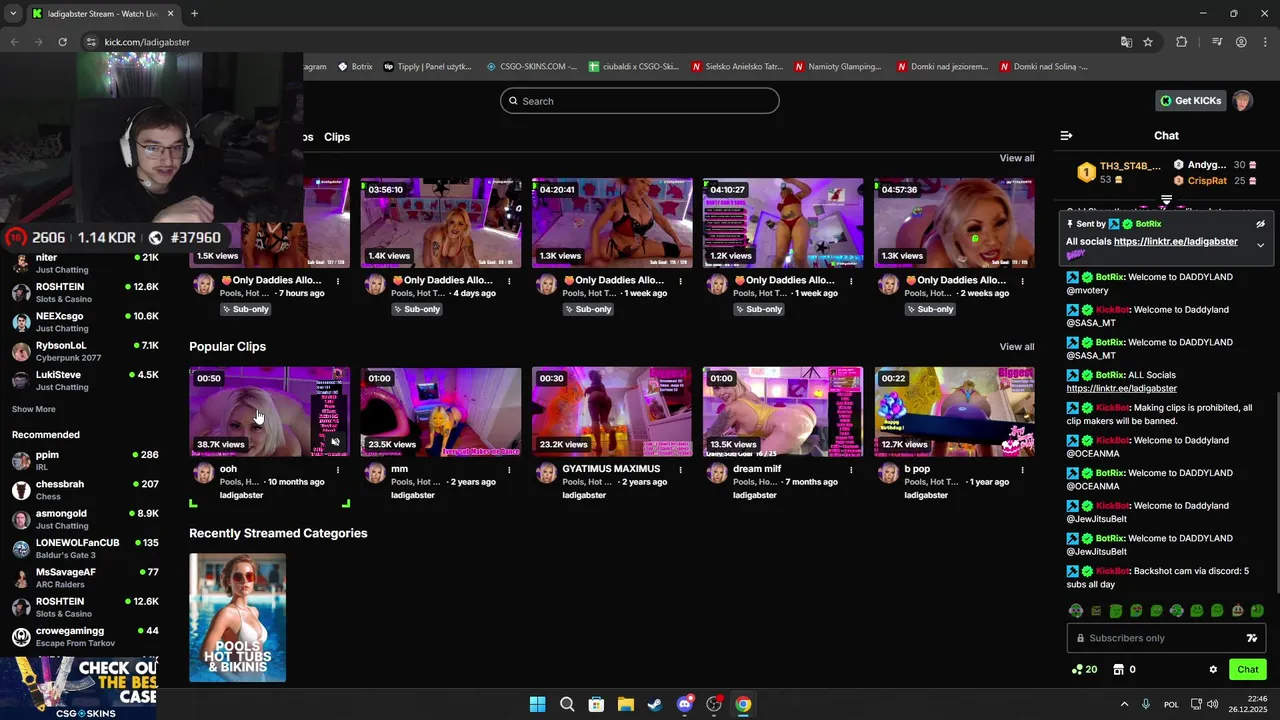Image resolution: width=1280 pixels, height=720 pixels.
Task: Open Chrome three-dot menu
Action: click(1265, 42)
